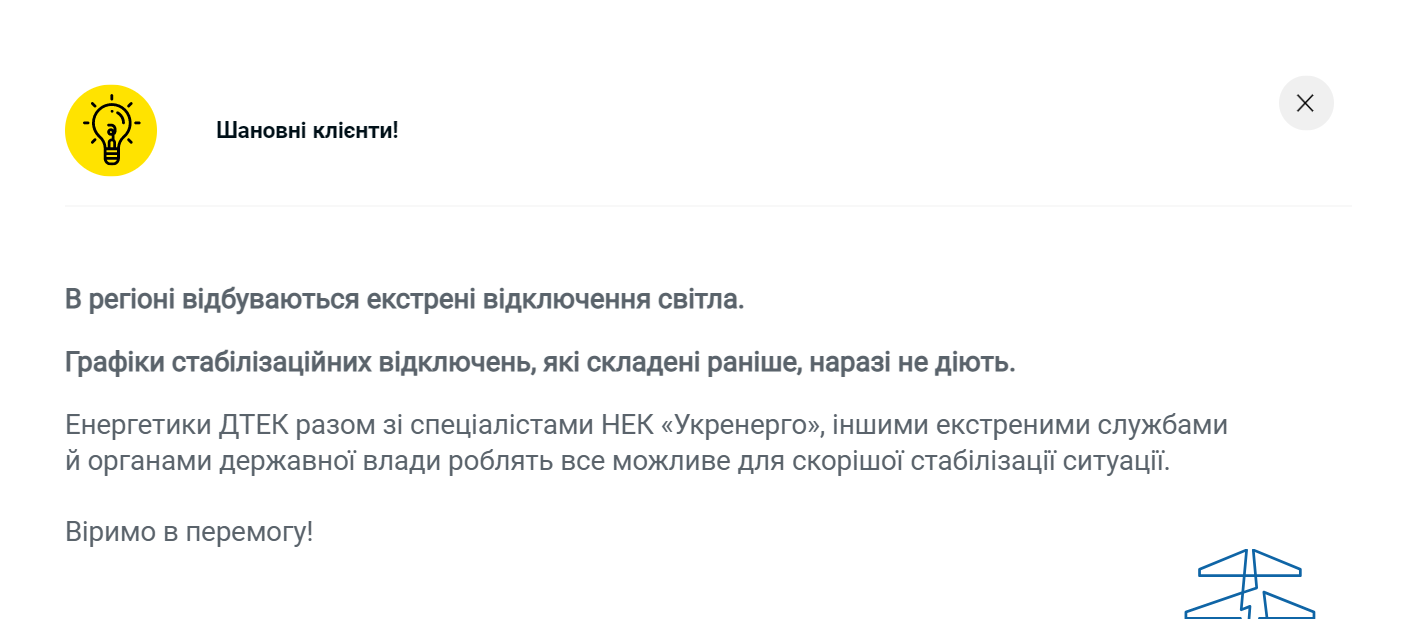1413x619 pixels.
Task: Click the heading «Шановні клієнти!»
Action: click(x=306, y=130)
